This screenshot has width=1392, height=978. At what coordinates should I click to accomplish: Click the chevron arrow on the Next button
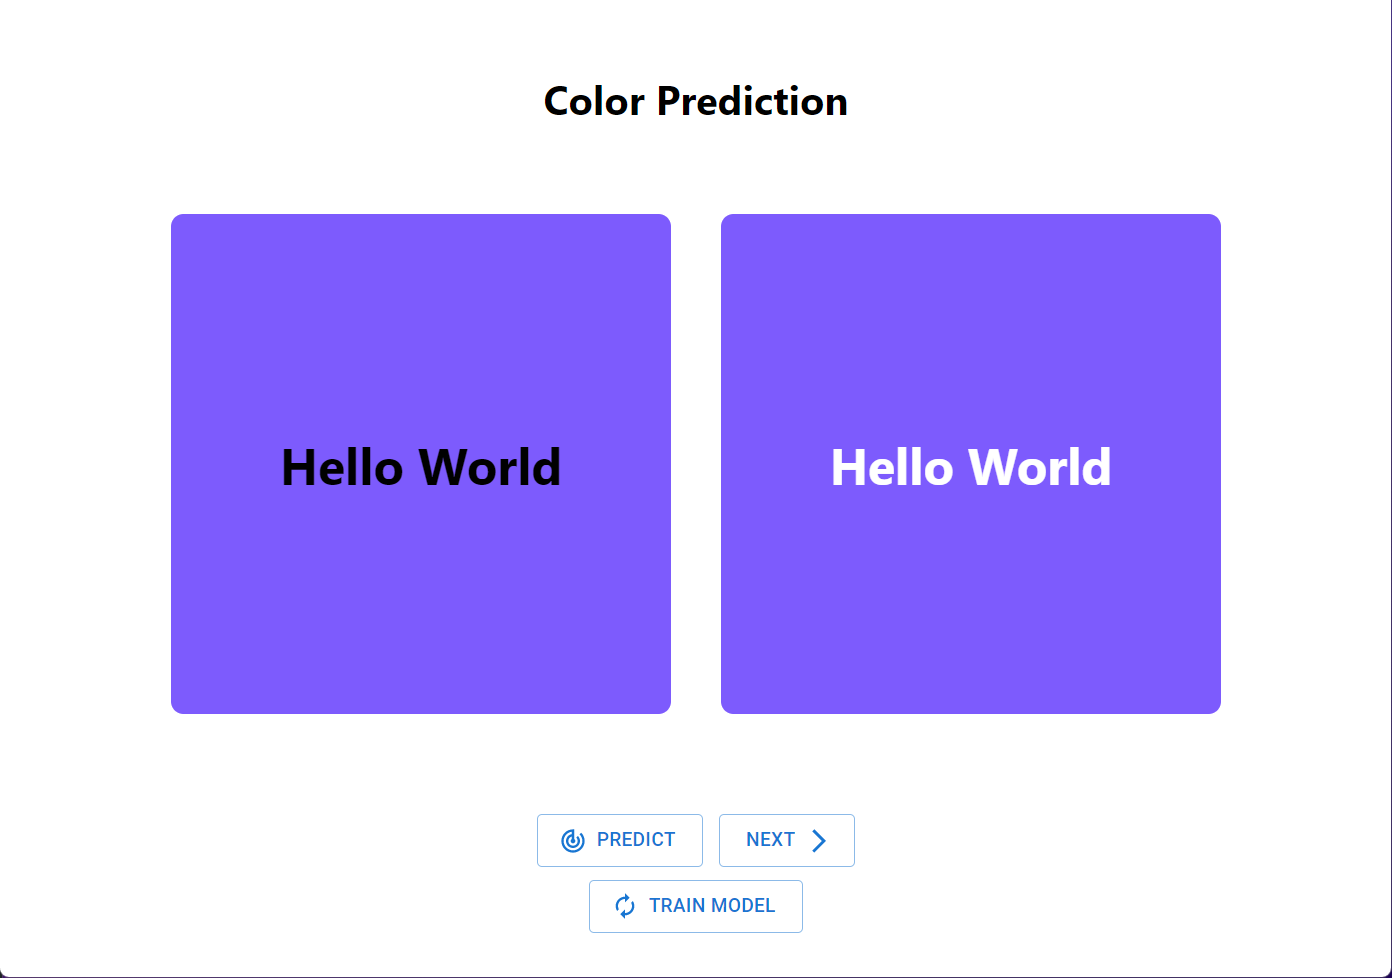click(819, 840)
